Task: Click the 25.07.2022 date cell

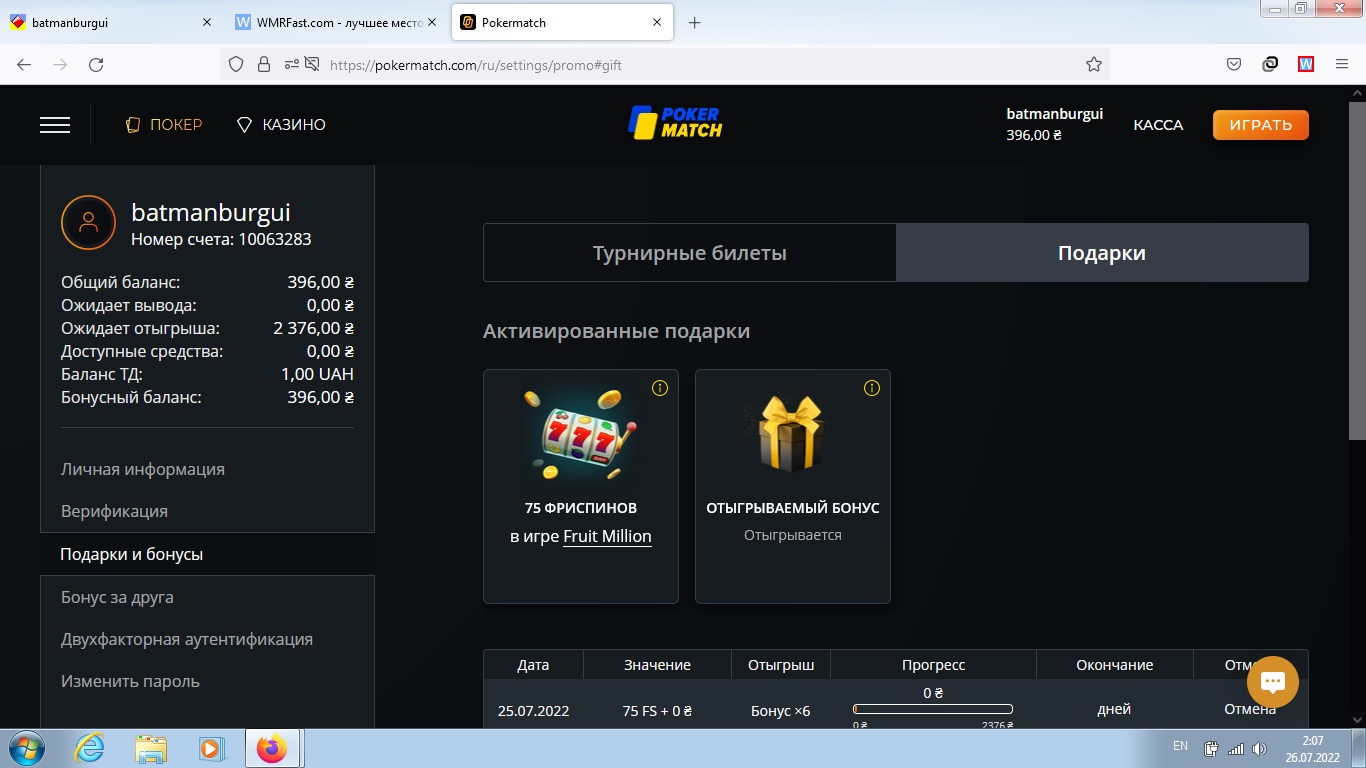Action: tap(533, 711)
